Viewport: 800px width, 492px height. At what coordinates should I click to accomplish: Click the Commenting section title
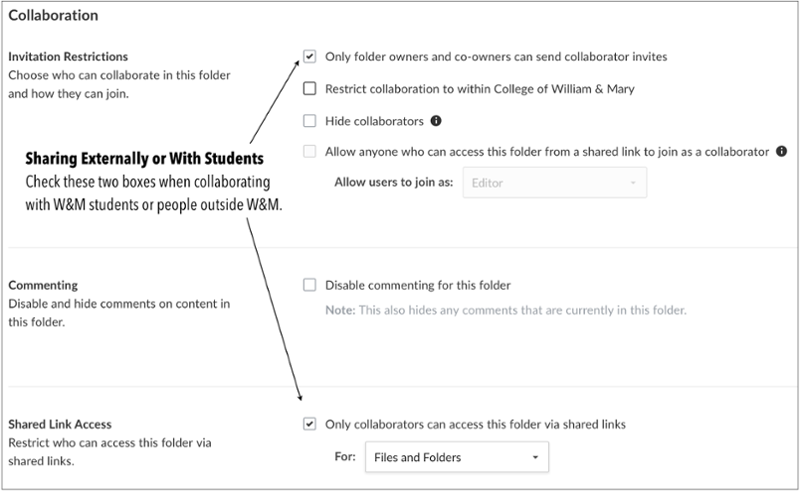pos(42,285)
